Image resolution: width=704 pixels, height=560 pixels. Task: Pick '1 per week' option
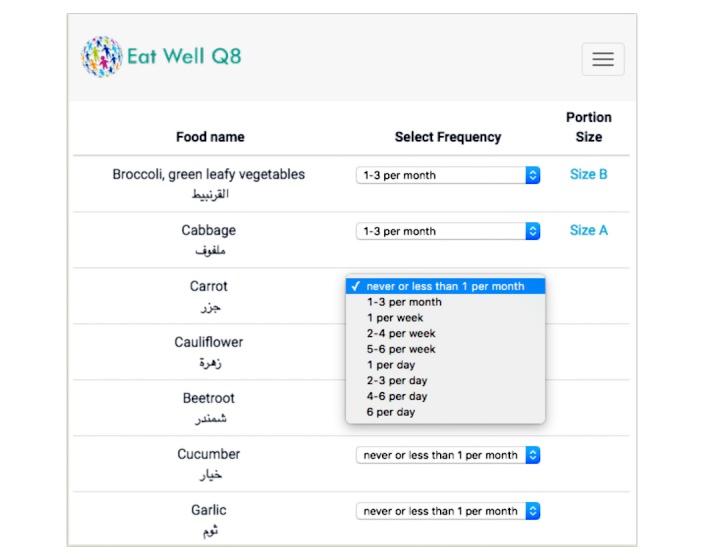(395, 318)
